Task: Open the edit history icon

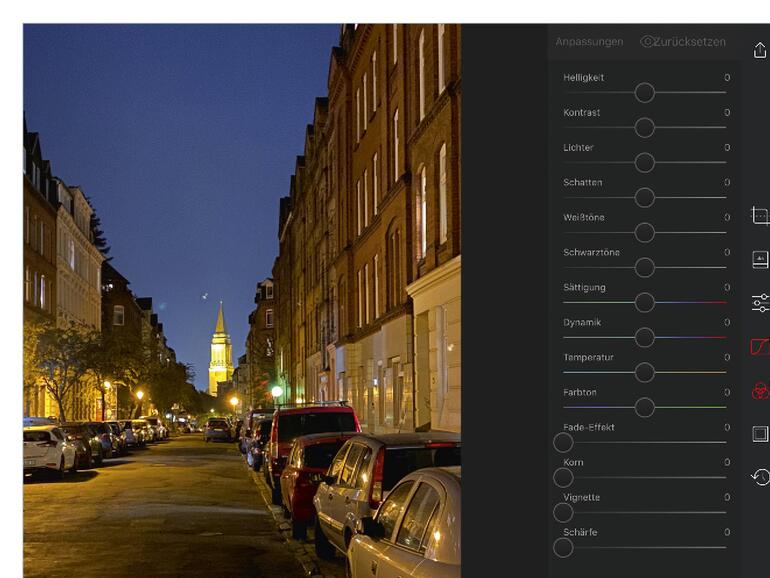Action: coord(760,477)
